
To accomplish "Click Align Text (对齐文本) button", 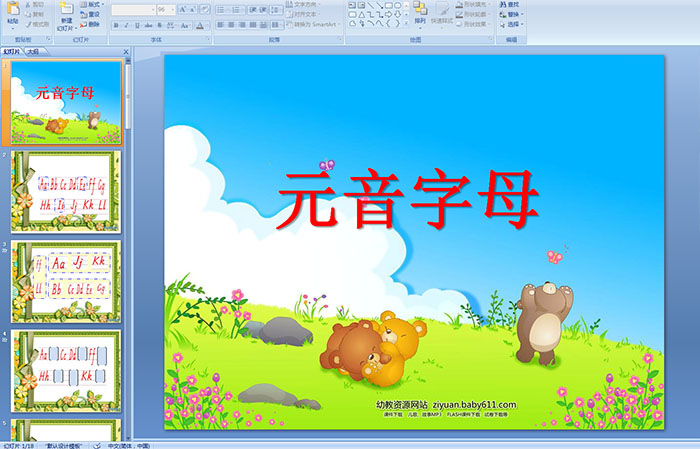I will pos(305,14).
